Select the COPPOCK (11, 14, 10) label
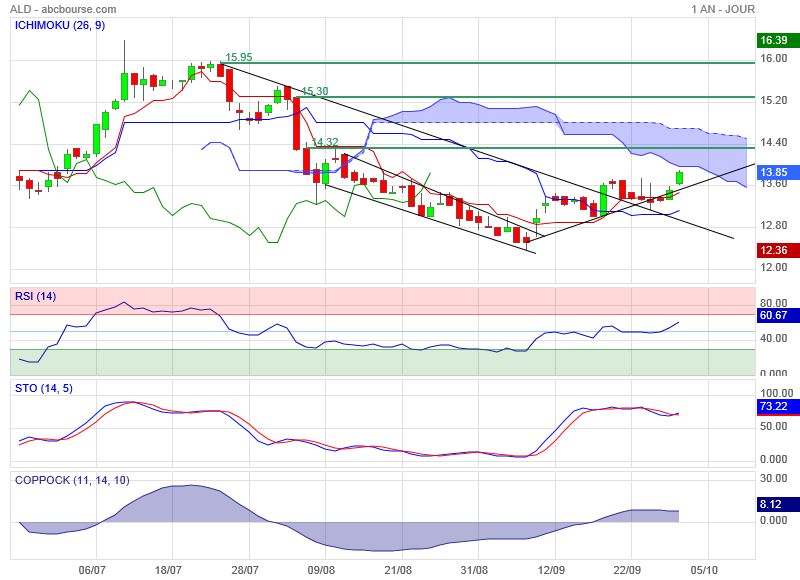800x580 pixels. coord(72,480)
